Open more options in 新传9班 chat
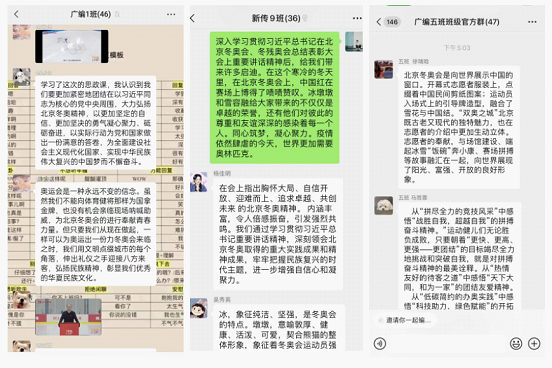Image resolution: width=552 pixels, height=368 pixels. 357,18
